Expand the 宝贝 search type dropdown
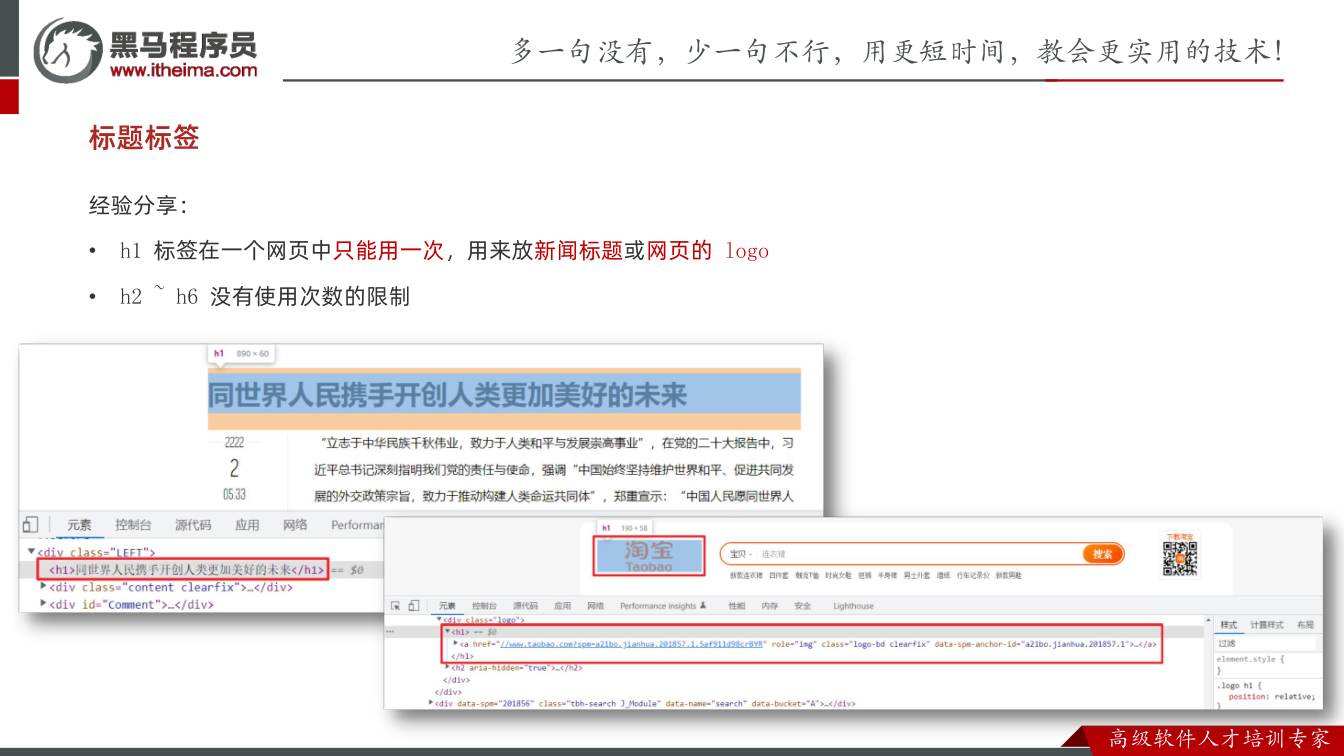This screenshot has width=1344, height=756. [x=740, y=554]
